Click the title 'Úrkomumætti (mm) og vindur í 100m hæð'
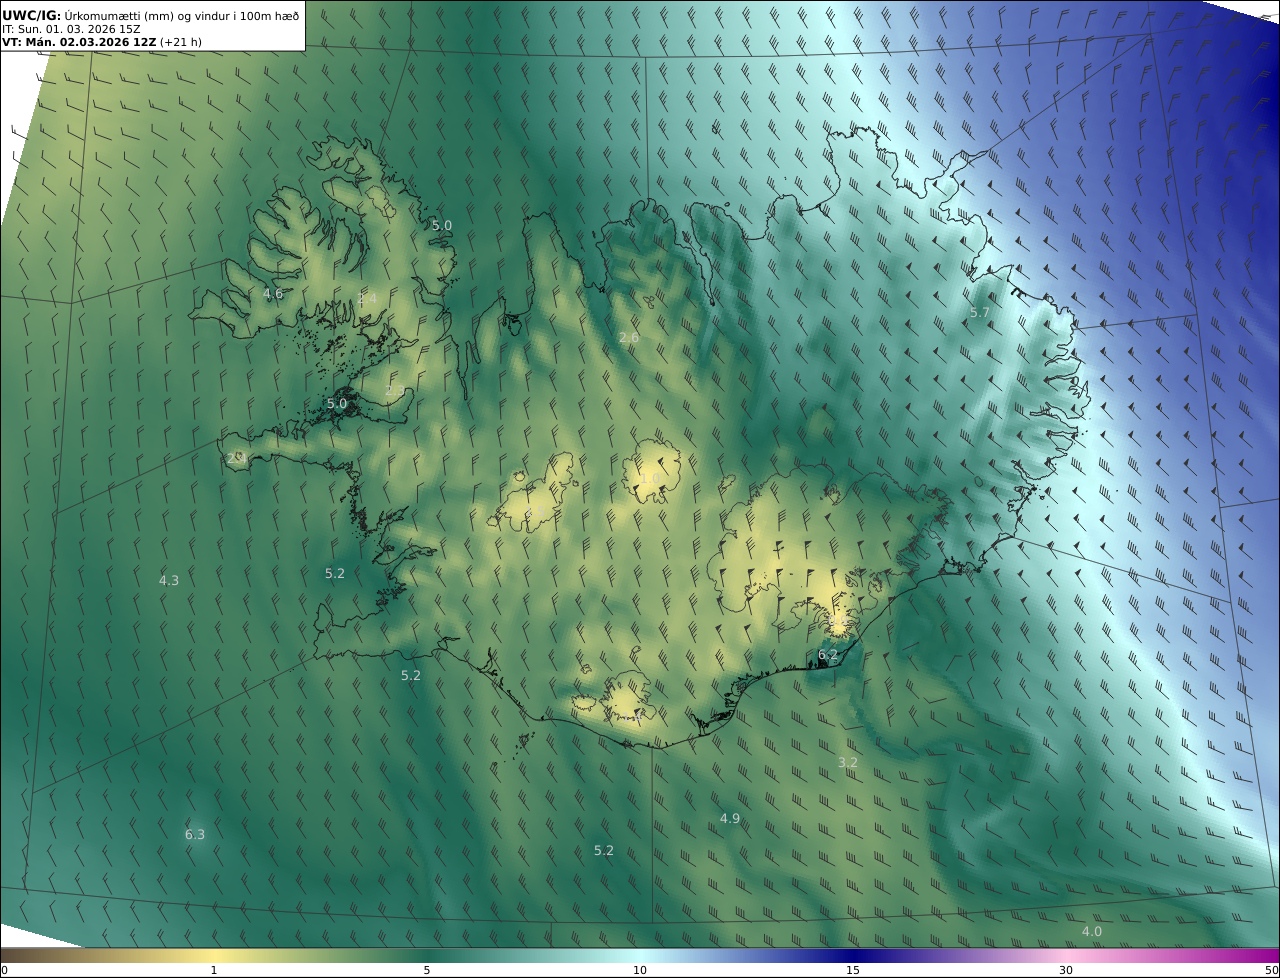 pyautogui.click(x=182, y=15)
